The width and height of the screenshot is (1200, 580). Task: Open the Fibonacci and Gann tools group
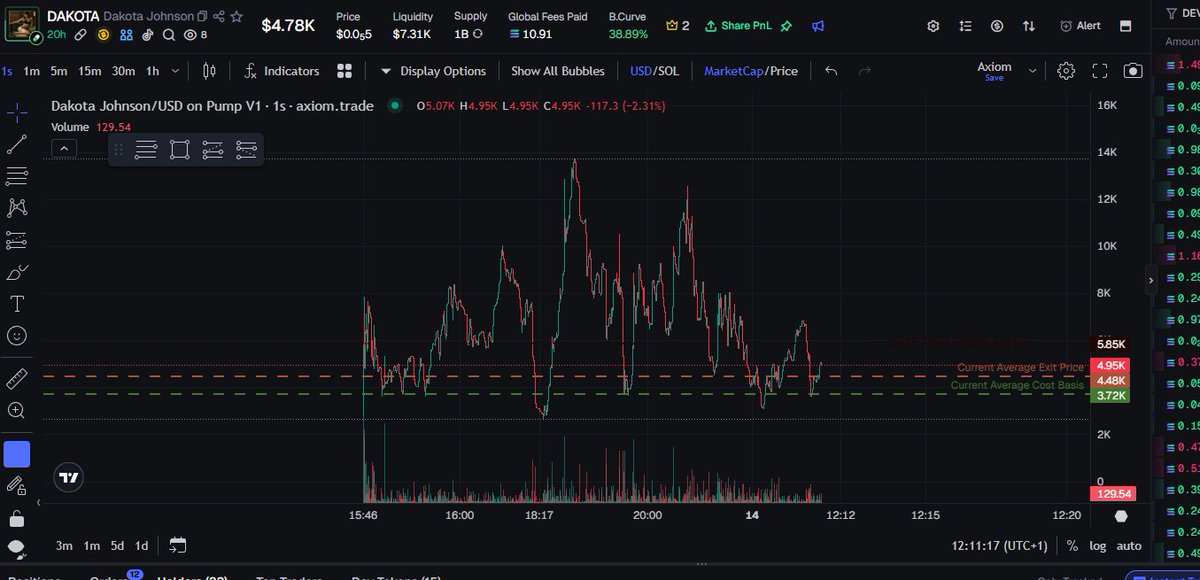pyautogui.click(x=17, y=176)
